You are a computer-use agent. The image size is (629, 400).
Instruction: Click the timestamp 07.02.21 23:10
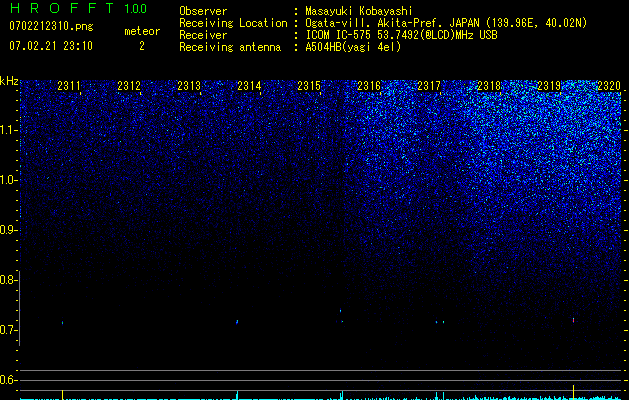pyautogui.click(x=51, y=46)
